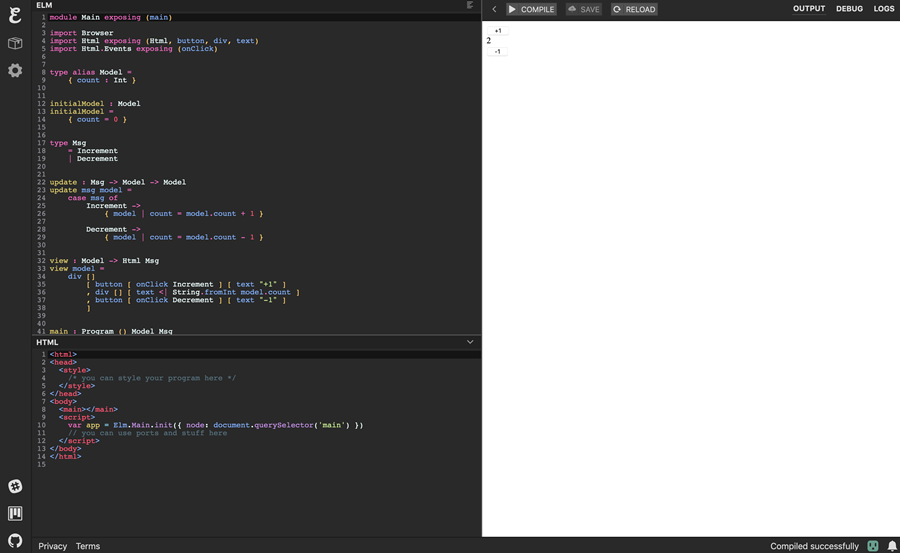Click the 'model.count - 1' code line
This screenshot has height=553, width=900.
[x=184, y=237]
